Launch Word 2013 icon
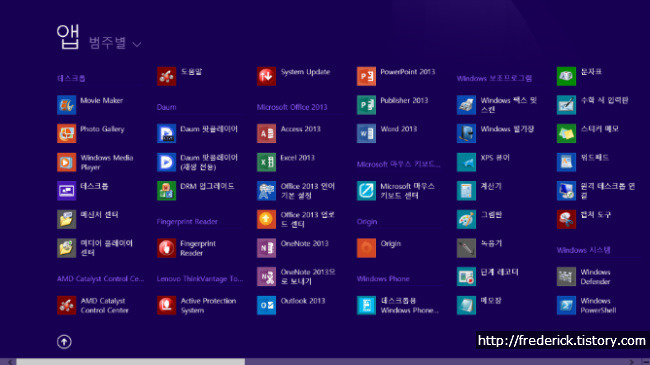This screenshot has height=365, width=650. coord(366,134)
